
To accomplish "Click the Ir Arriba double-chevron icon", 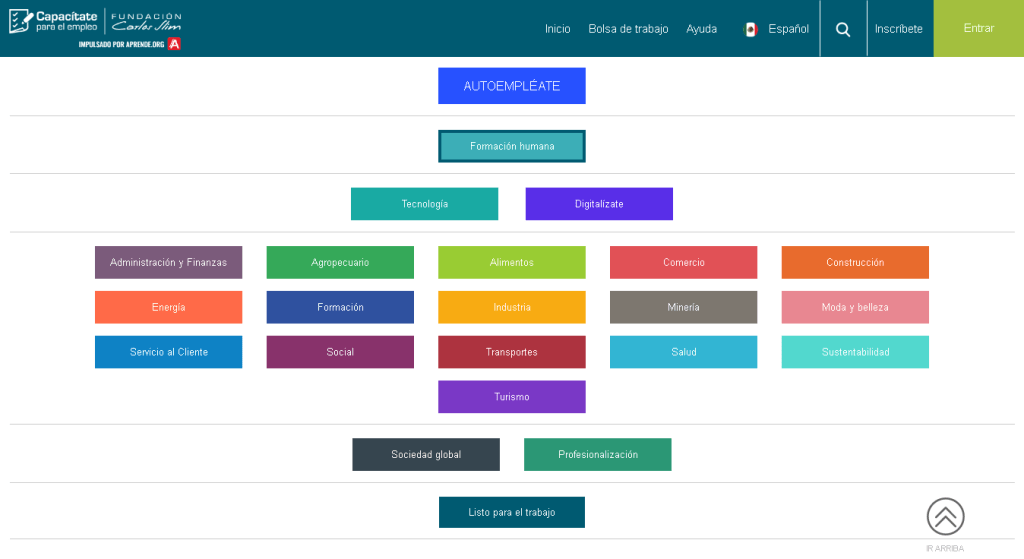I will 945,517.
